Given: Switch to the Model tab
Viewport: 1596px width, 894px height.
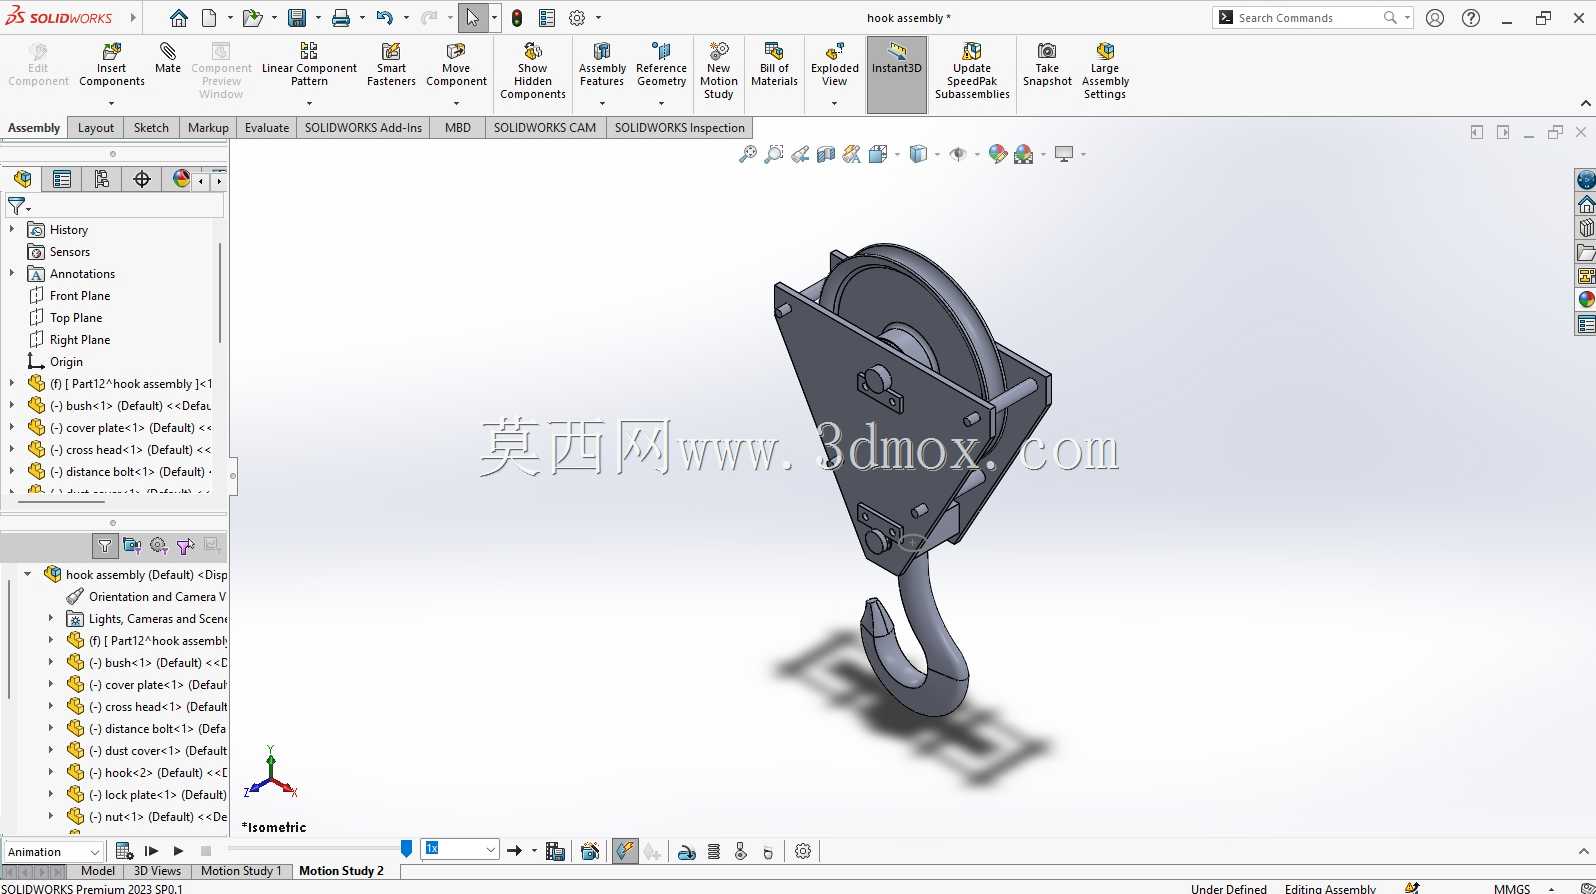Looking at the screenshot, I should click(x=98, y=871).
